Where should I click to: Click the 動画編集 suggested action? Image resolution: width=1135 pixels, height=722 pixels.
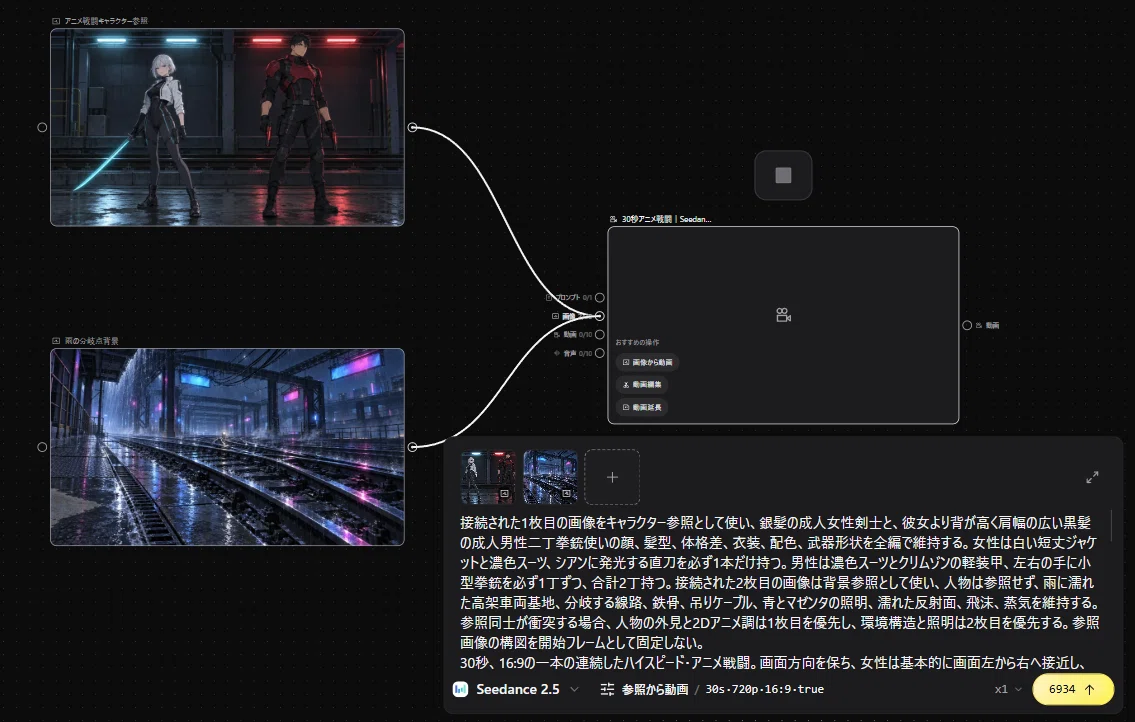[642, 385]
